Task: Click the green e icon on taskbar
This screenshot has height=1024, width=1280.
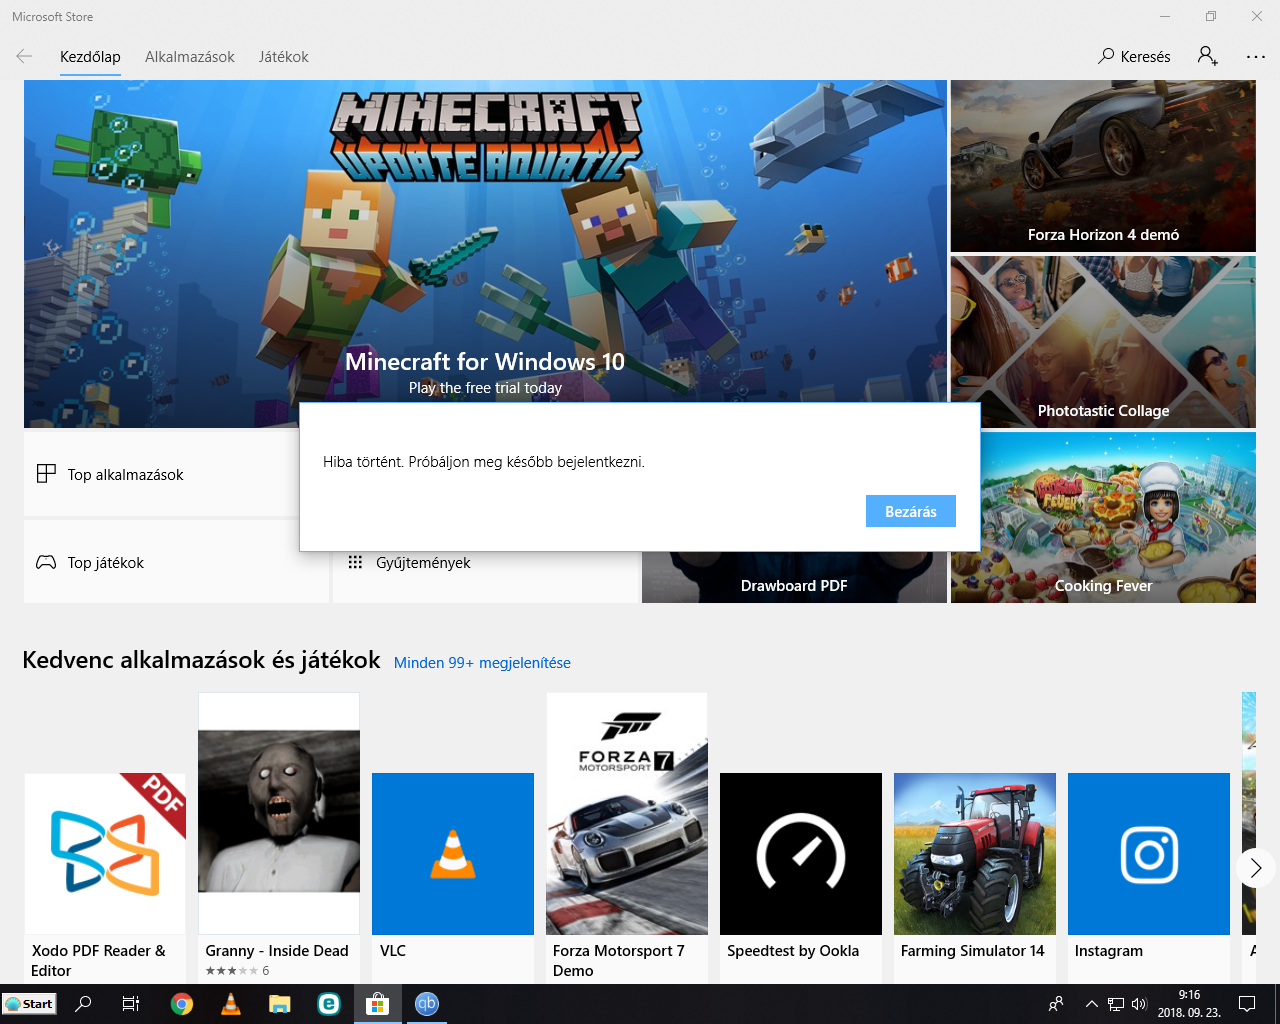Action: (x=328, y=1004)
